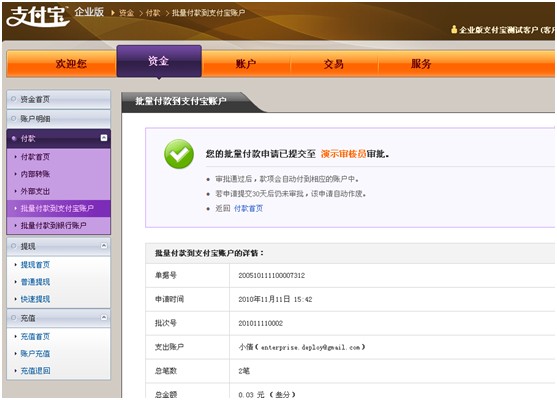This screenshot has height=400, width=557.
Task: Click 批量付款到支付宝账户 in the breadcrumb
Action: pyautogui.click(x=209, y=13)
